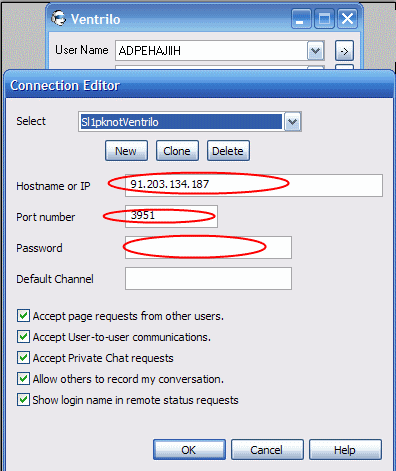
Task: Minimize the Ventrilo window
Action: click(x=301, y=19)
